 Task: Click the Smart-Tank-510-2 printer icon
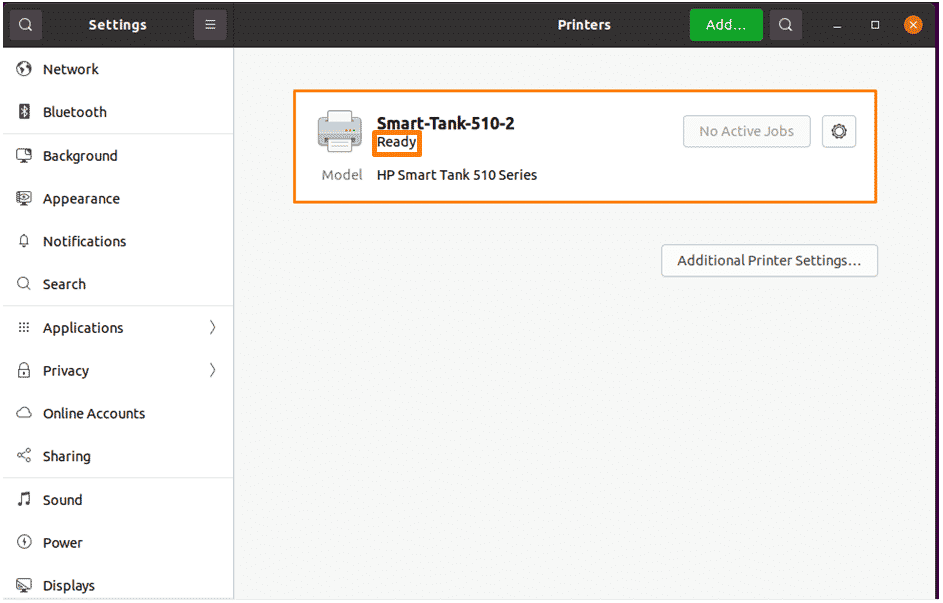[x=340, y=131]
